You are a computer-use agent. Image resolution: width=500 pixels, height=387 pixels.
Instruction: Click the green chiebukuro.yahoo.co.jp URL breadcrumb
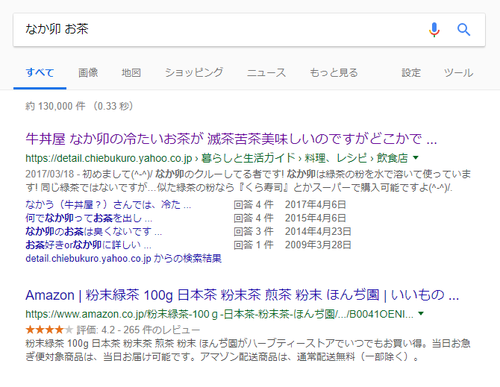(217, 158)
